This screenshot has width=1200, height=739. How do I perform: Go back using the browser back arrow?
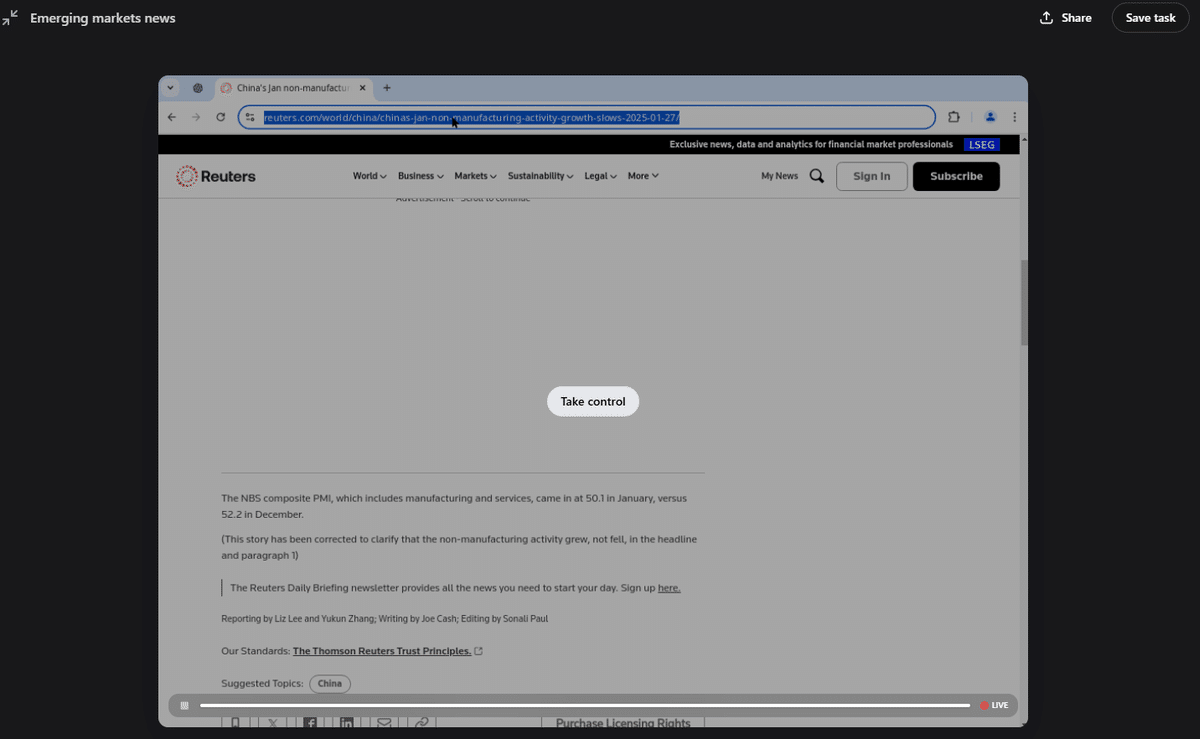171,117
